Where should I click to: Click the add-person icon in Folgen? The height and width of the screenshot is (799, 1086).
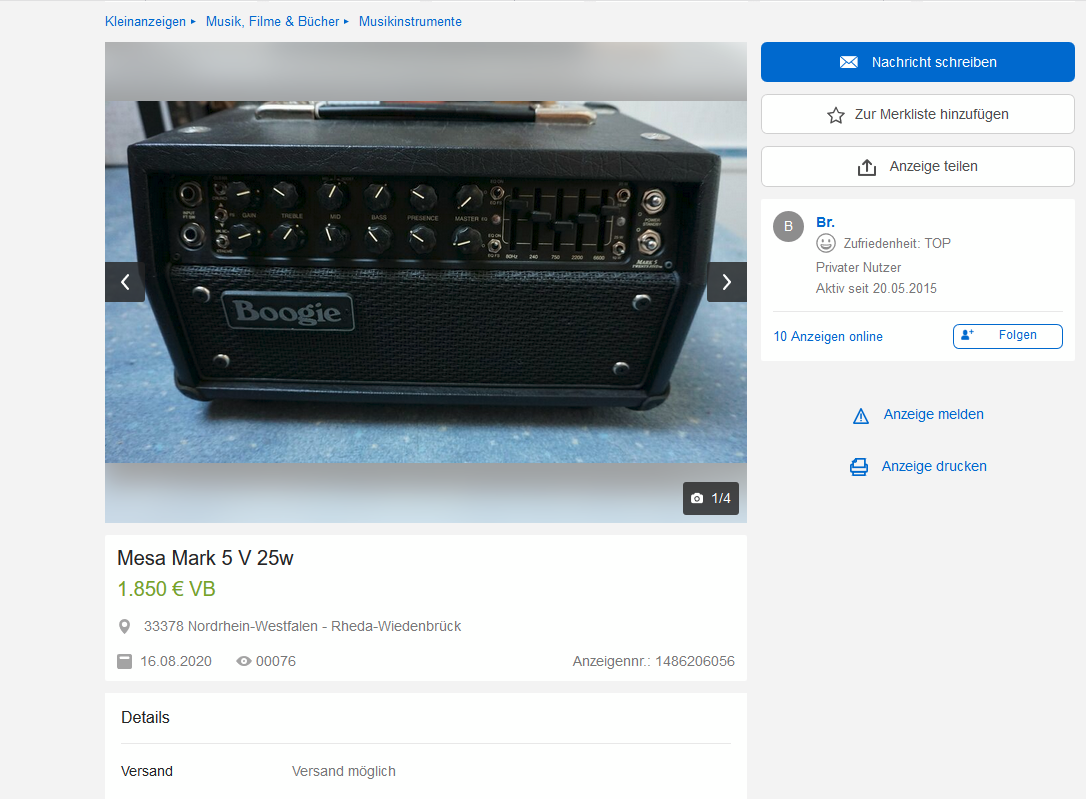click(x=968, y=334)
